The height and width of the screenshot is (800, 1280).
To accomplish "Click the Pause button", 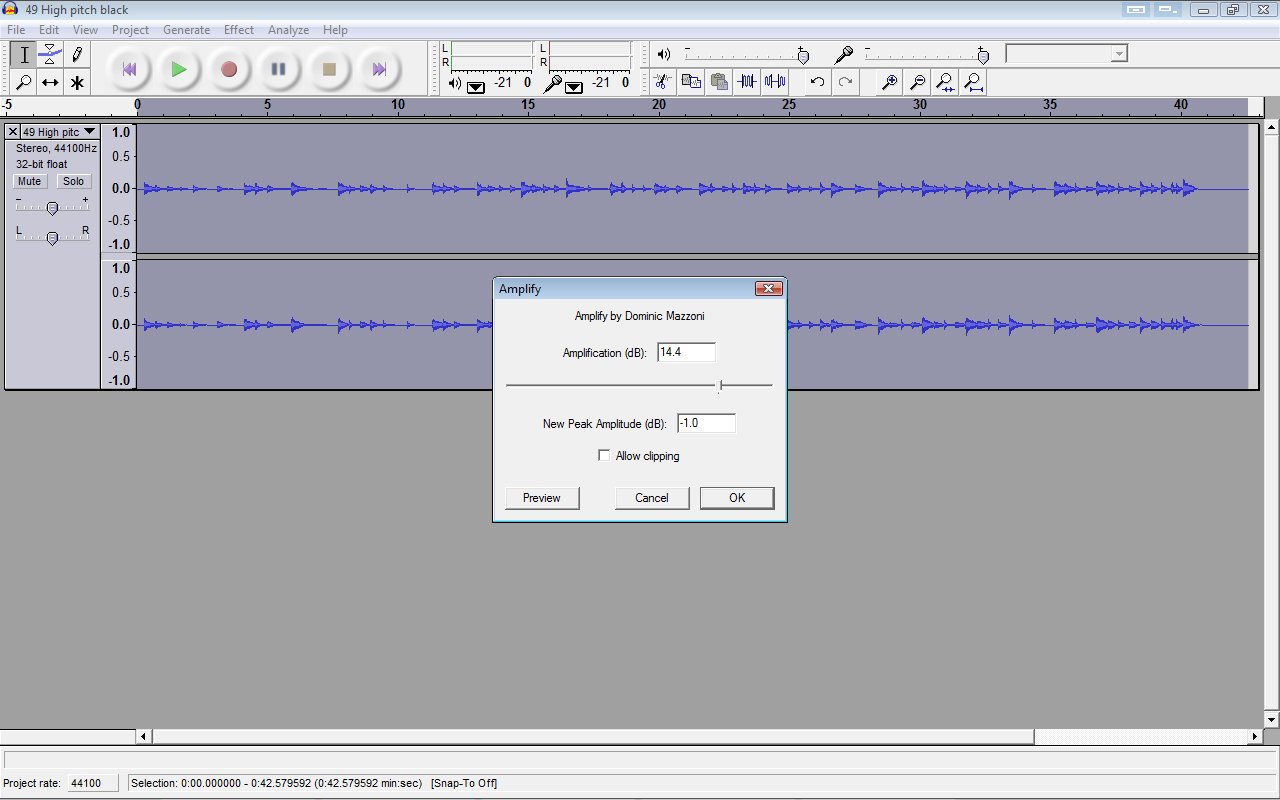I will coord(279,69).
